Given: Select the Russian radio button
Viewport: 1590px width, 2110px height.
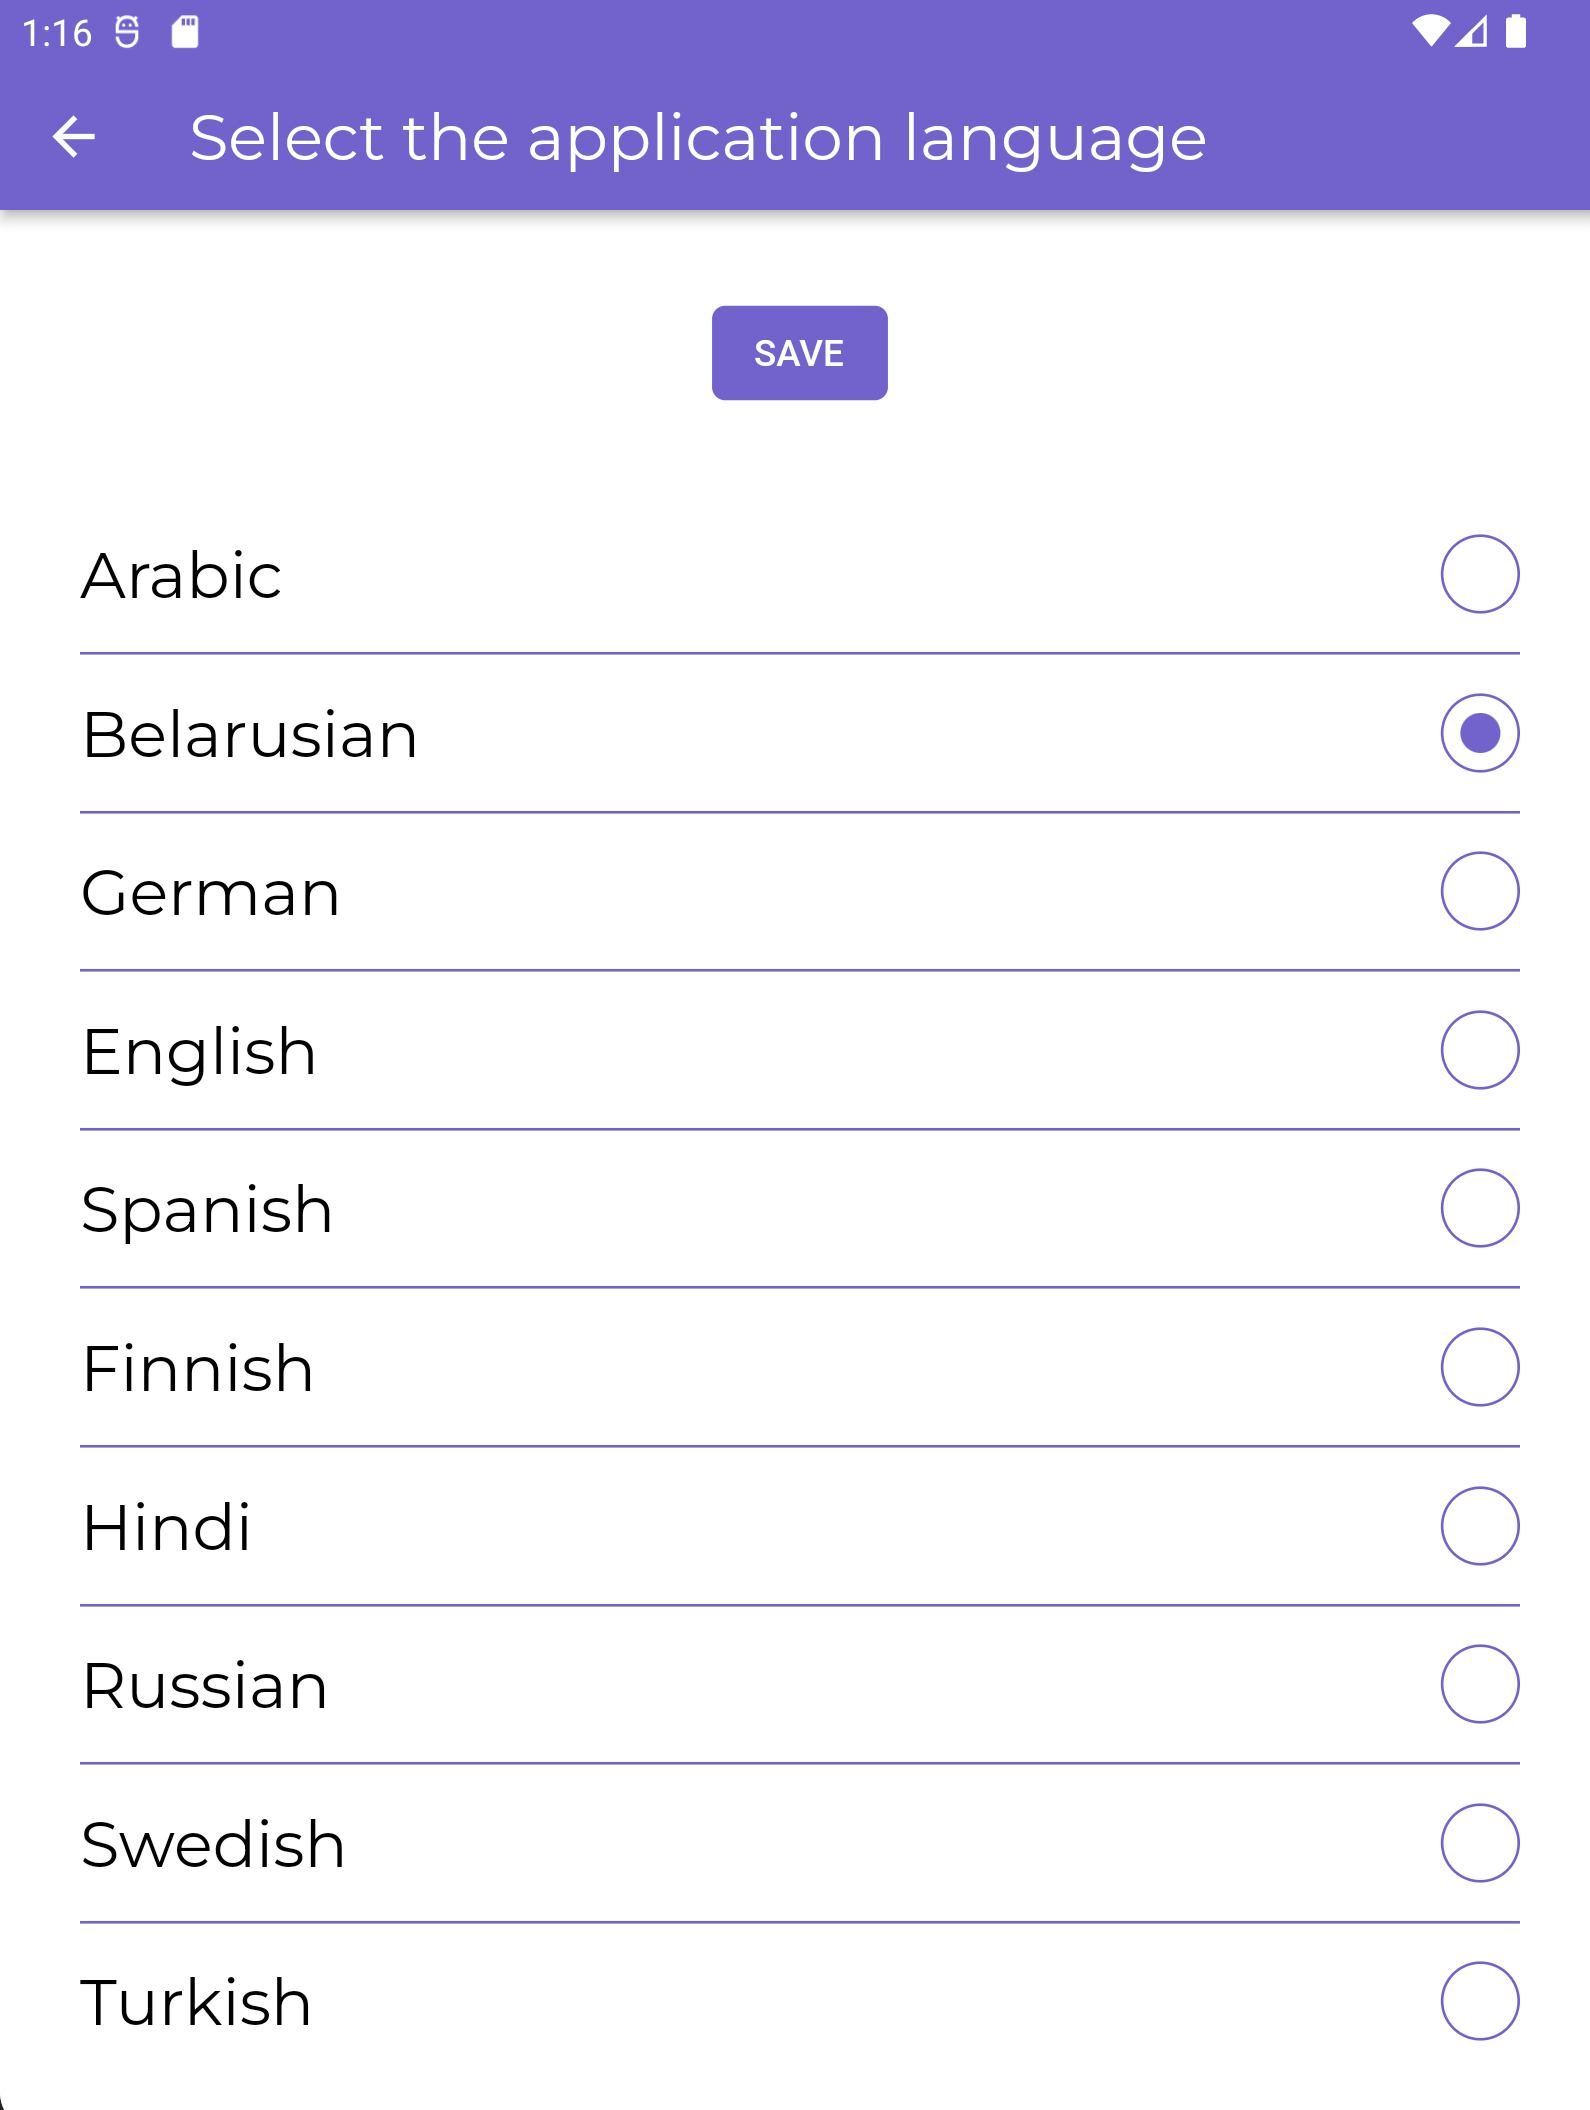Looking at the screenshot, I should tap(1479, 1684).
